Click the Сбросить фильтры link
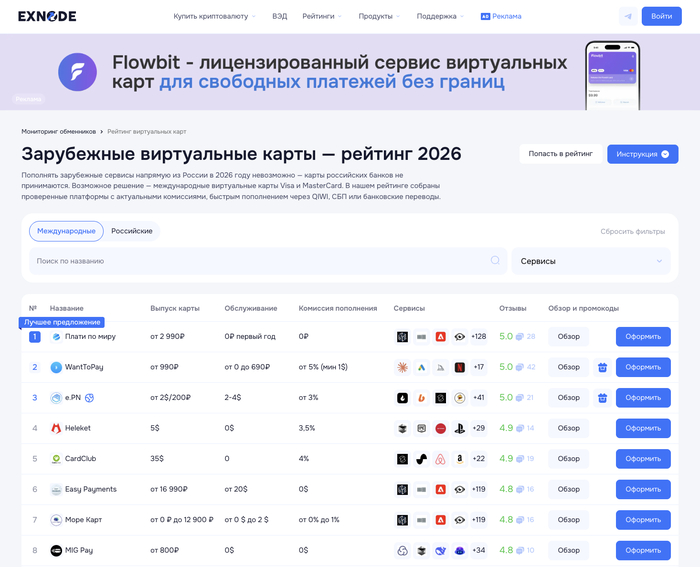Viewport: 700px width, 567px height. 632,231
